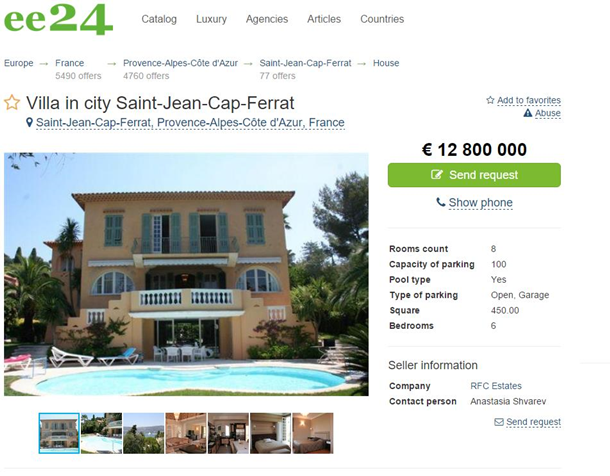Open the France breadcrumb link

coord(70,63)
